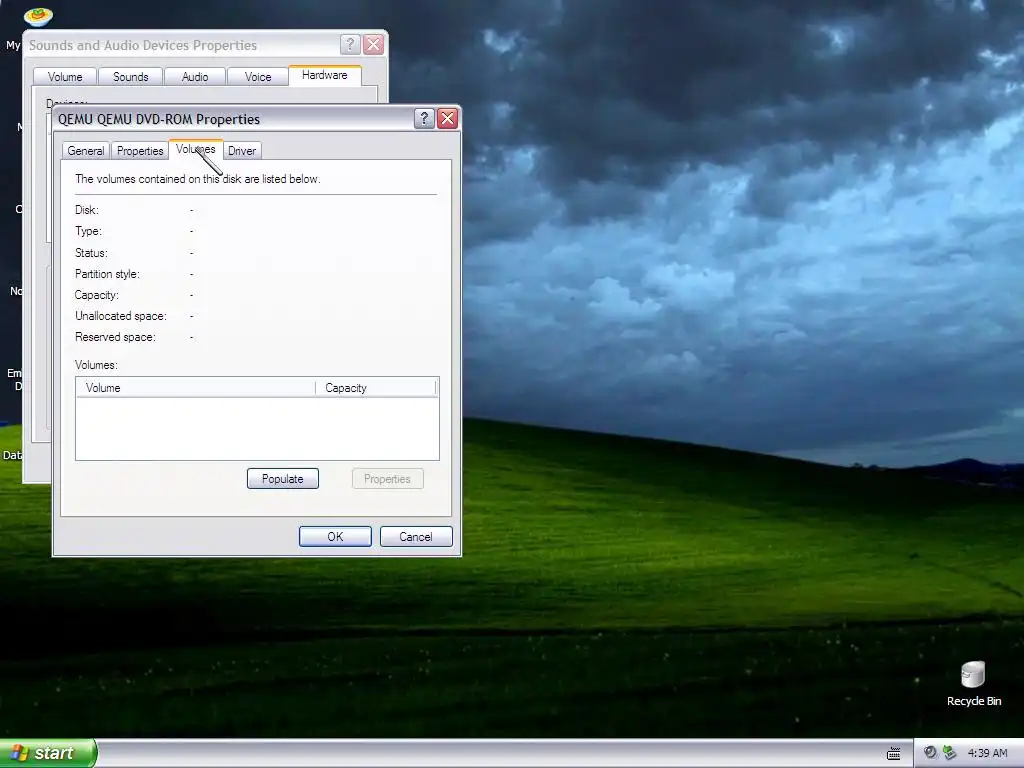Click the Cancel button
The width and height of the screenshot is (1024, 768).
pos(416,537)
